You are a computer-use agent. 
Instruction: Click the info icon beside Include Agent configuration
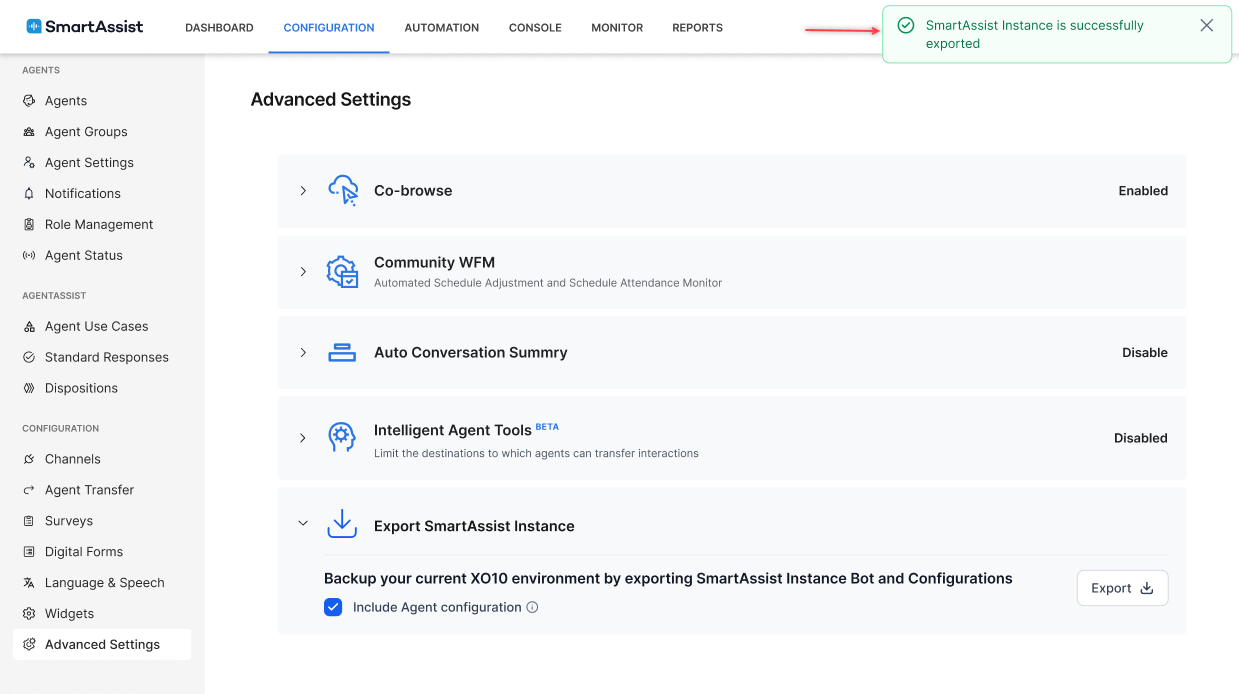click(532, 607)
